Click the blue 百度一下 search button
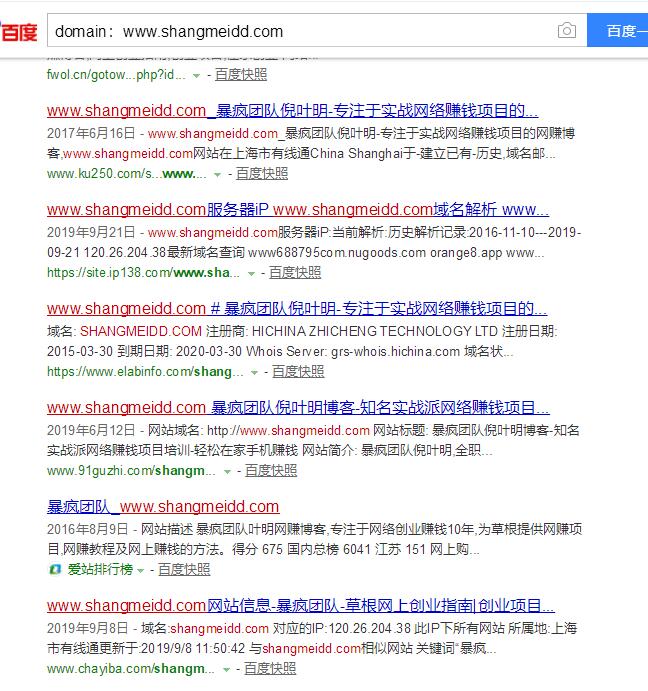 pyautogui.click(x=618, y=30)
